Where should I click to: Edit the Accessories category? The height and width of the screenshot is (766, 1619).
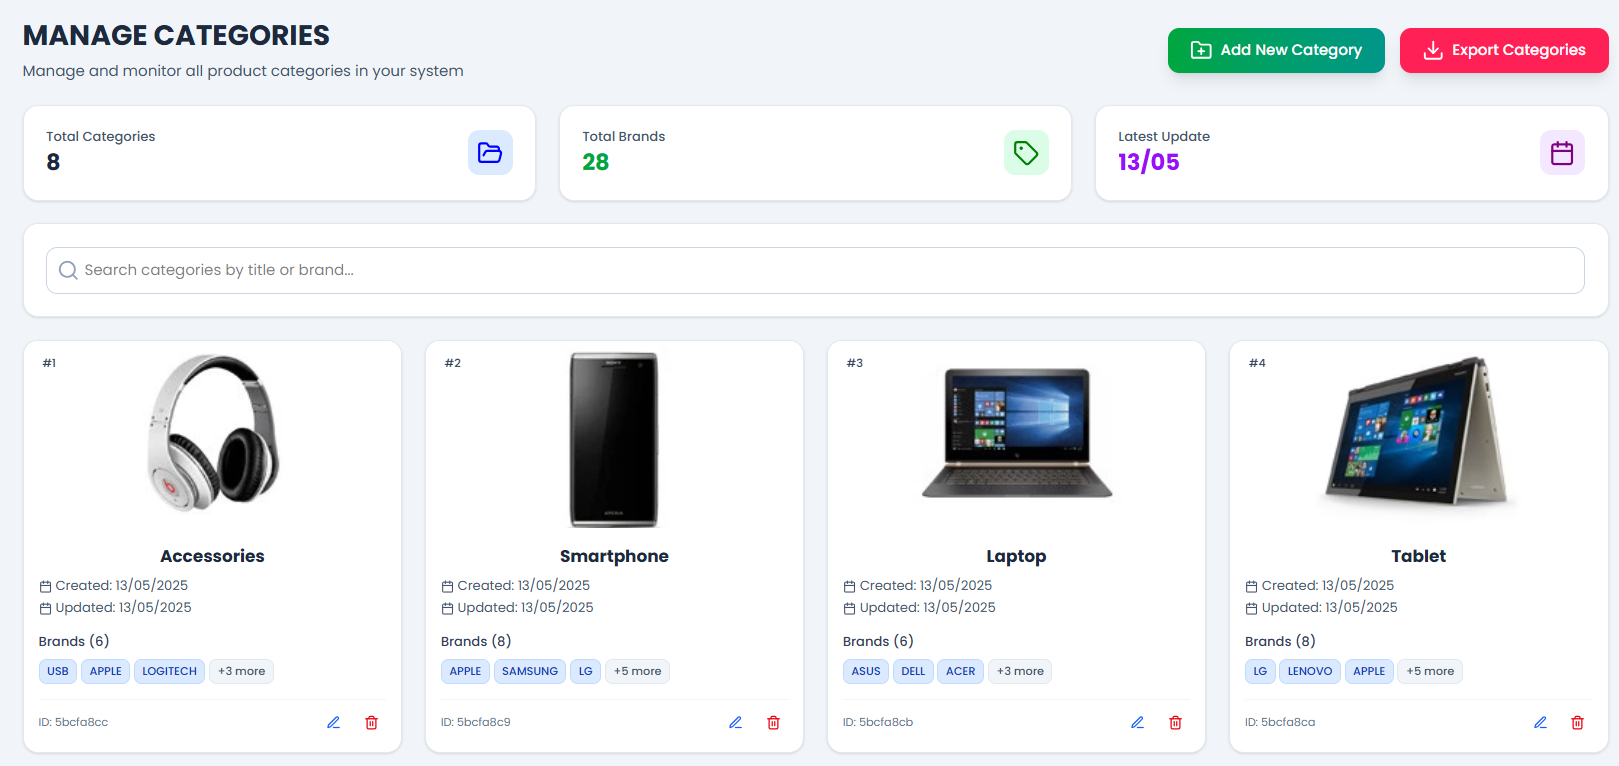(x=334, y=722)
